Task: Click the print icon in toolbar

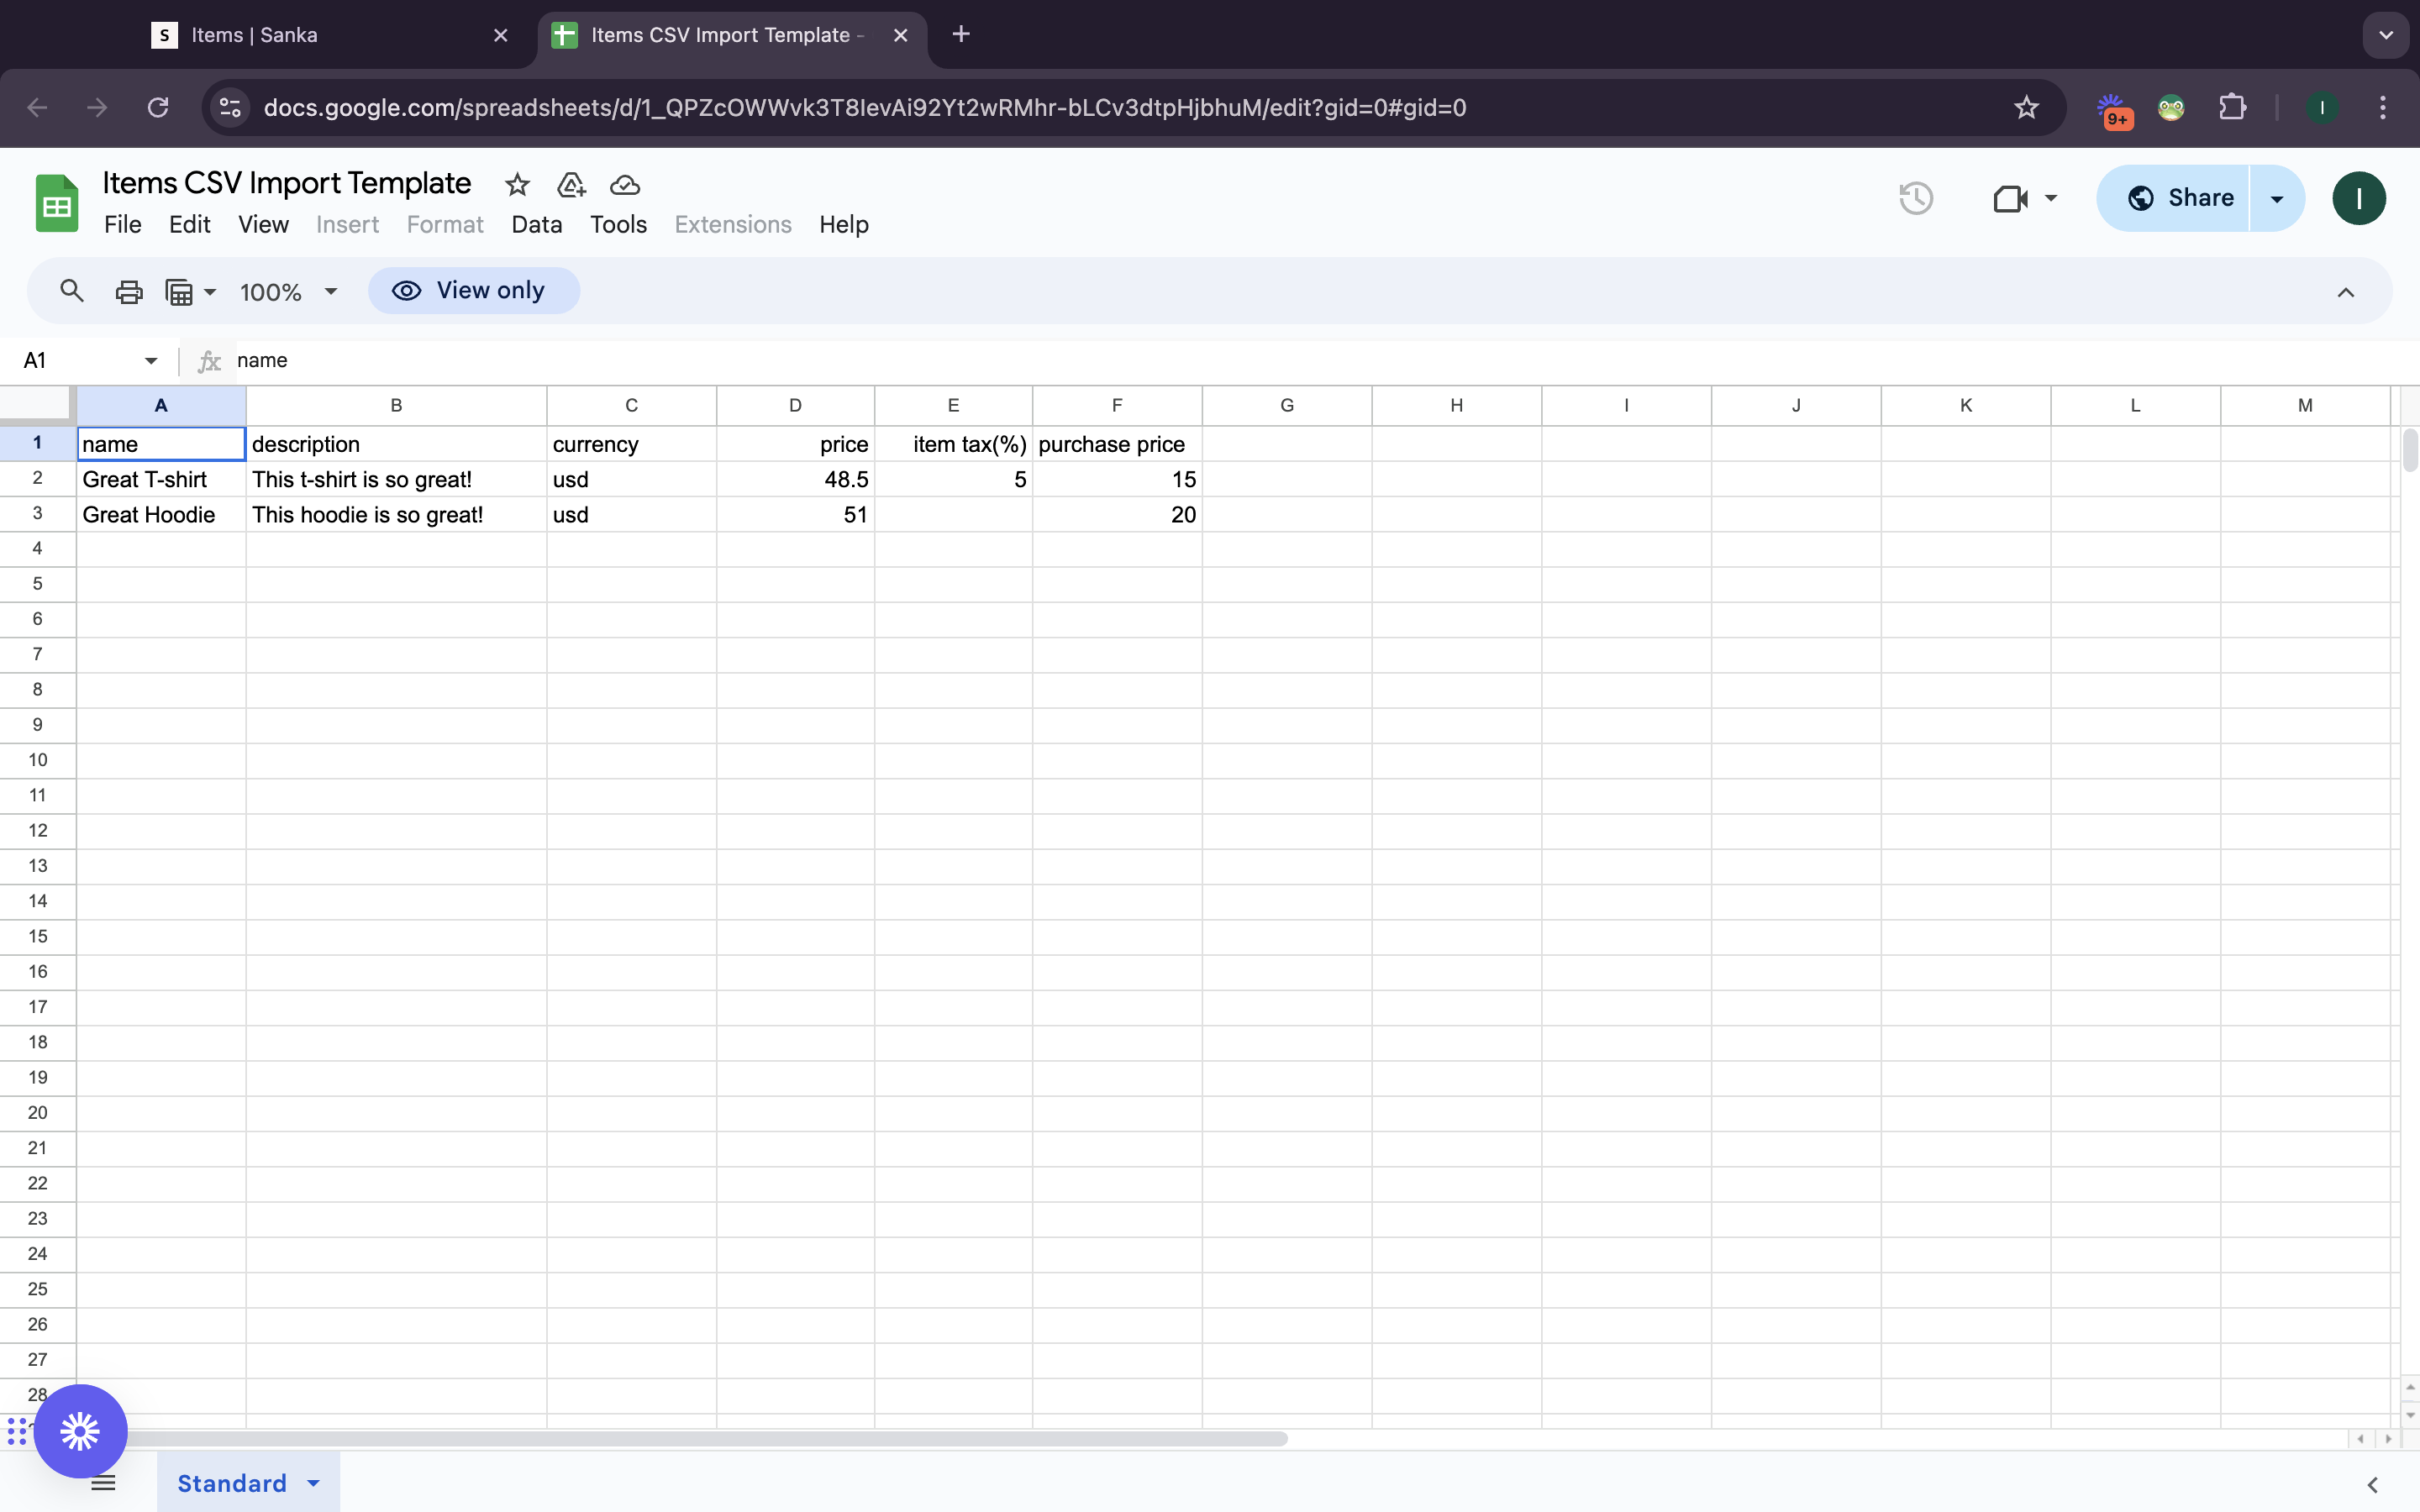Action: [129, 291]
